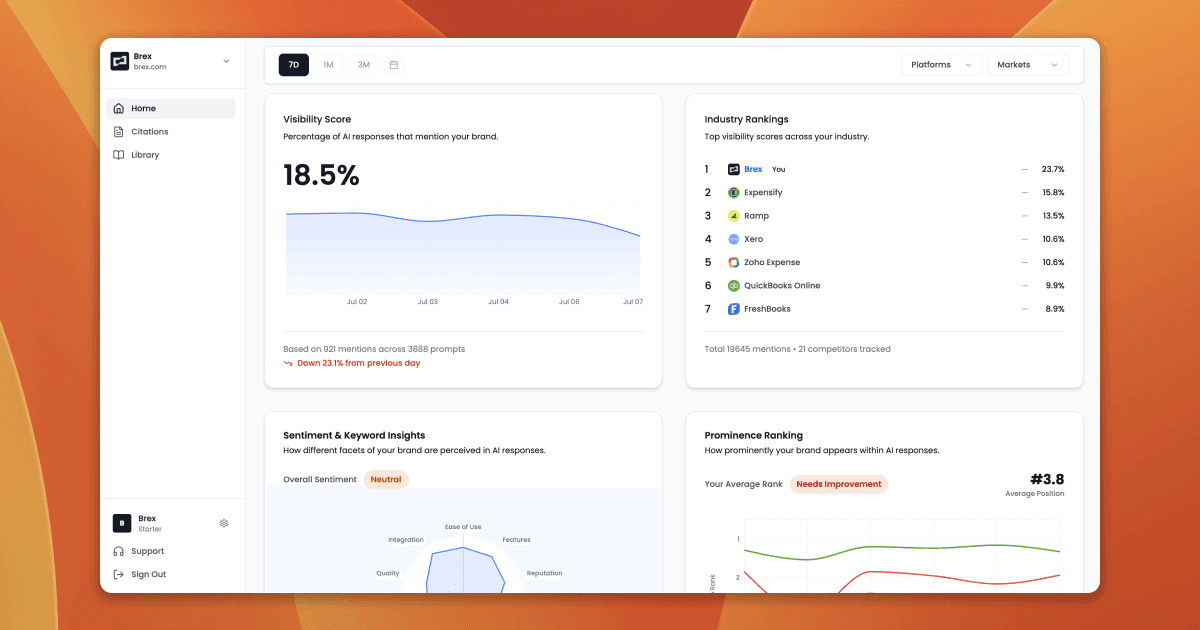Switch time range to 3M
This screenshot has height=630, width=1200.
[363, 65]
